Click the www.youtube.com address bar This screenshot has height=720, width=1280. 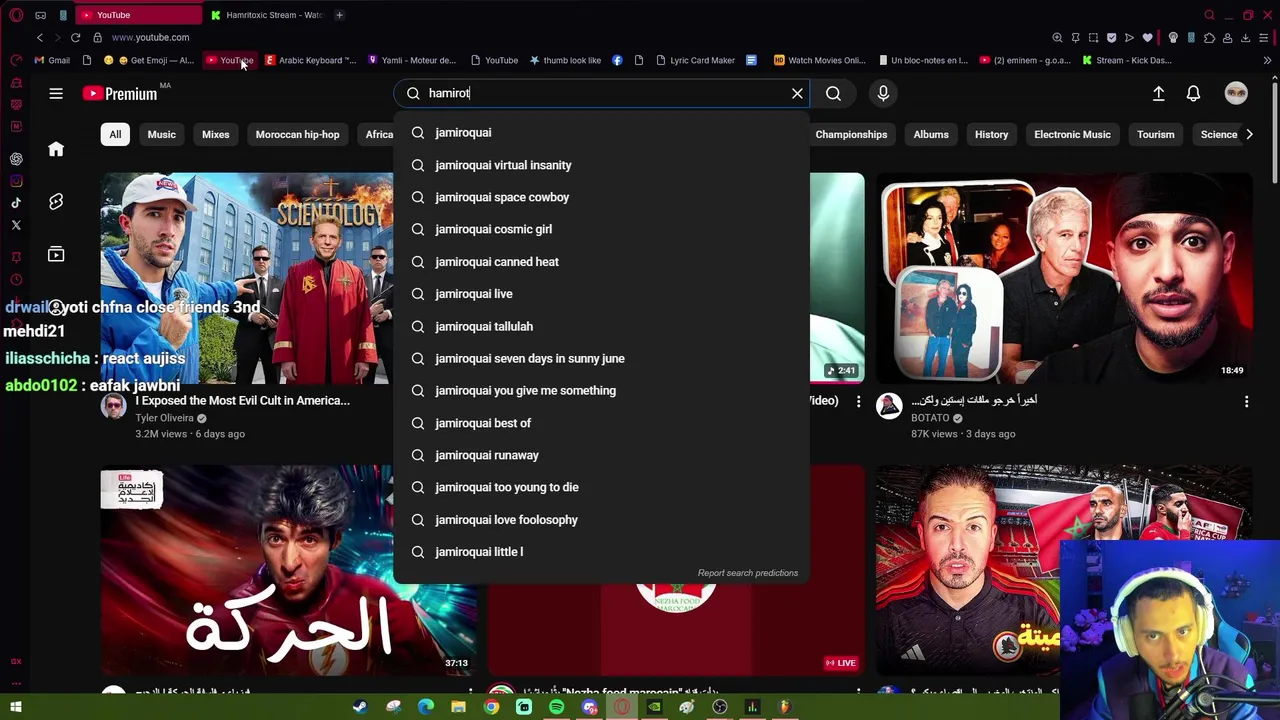pyautogui.click(x=150, y=37)
